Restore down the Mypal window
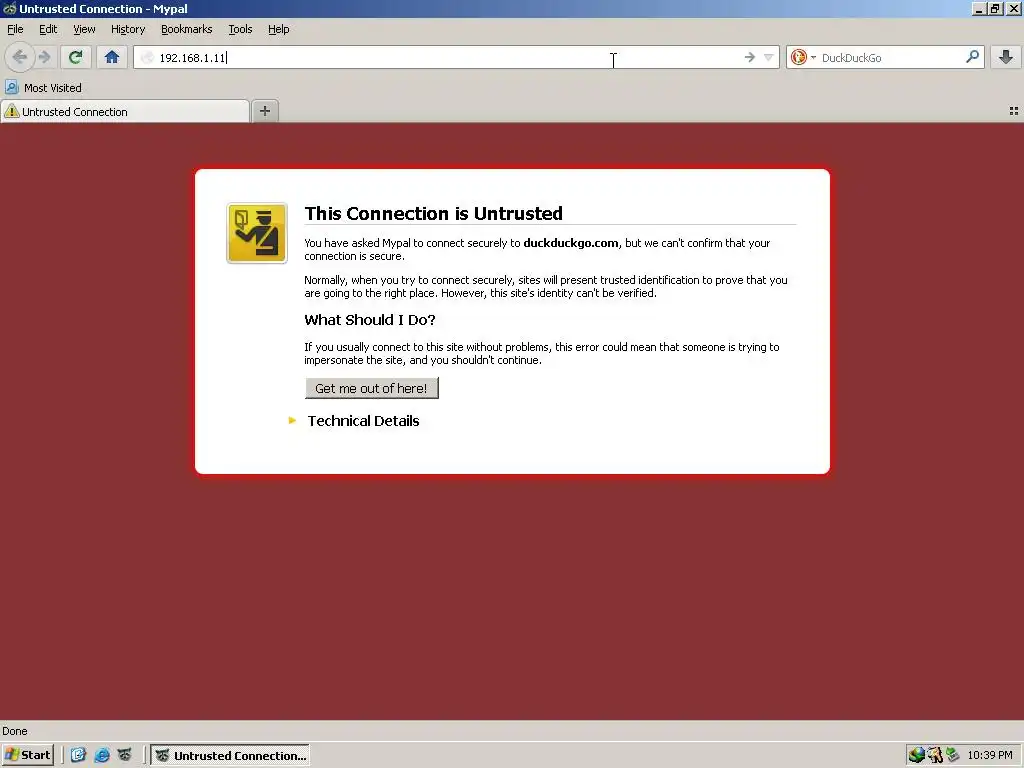This screenshot has width=1024, height=768. pos(995,8)
